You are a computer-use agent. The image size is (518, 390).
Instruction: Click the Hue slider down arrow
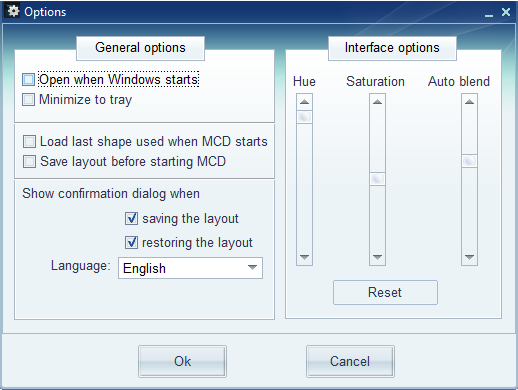304,257
